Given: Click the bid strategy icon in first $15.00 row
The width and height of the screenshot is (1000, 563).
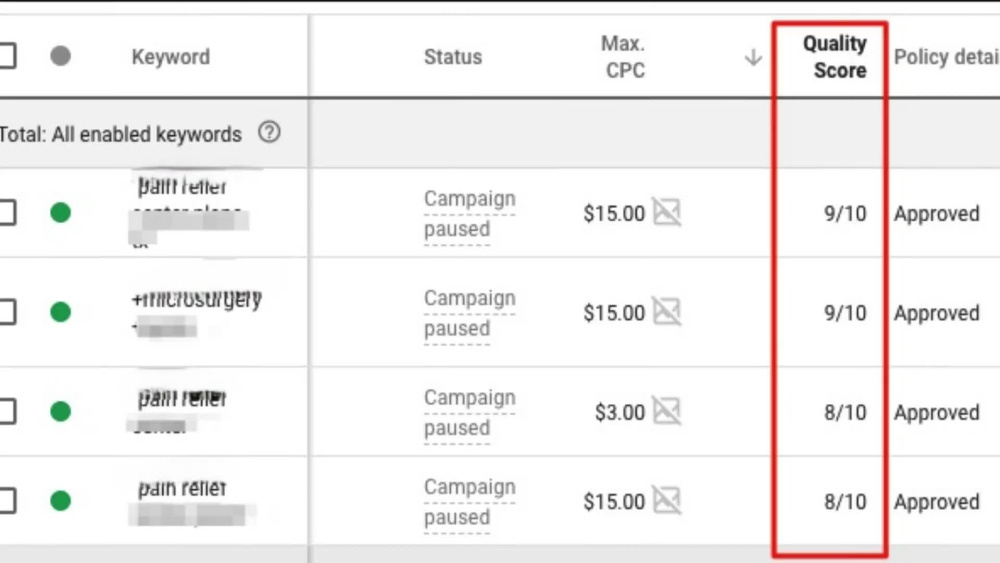Looking at the screenshot, I should tap(666, 212).
